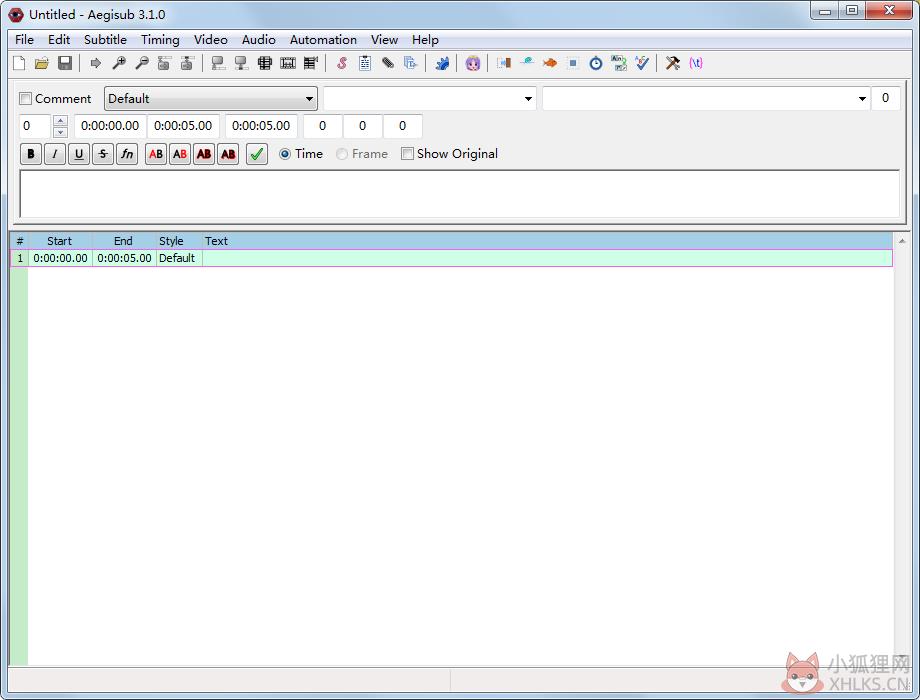Image resolution: width=920 pixels, height=700 pixels.
Task: Open the Automation menu
Action: coord(323,39)
